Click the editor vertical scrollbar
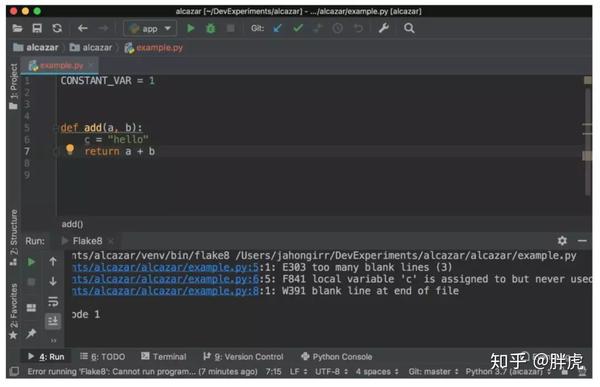This screenshot has width=600, height=387. pyautogui.click(x=588, y=142)
